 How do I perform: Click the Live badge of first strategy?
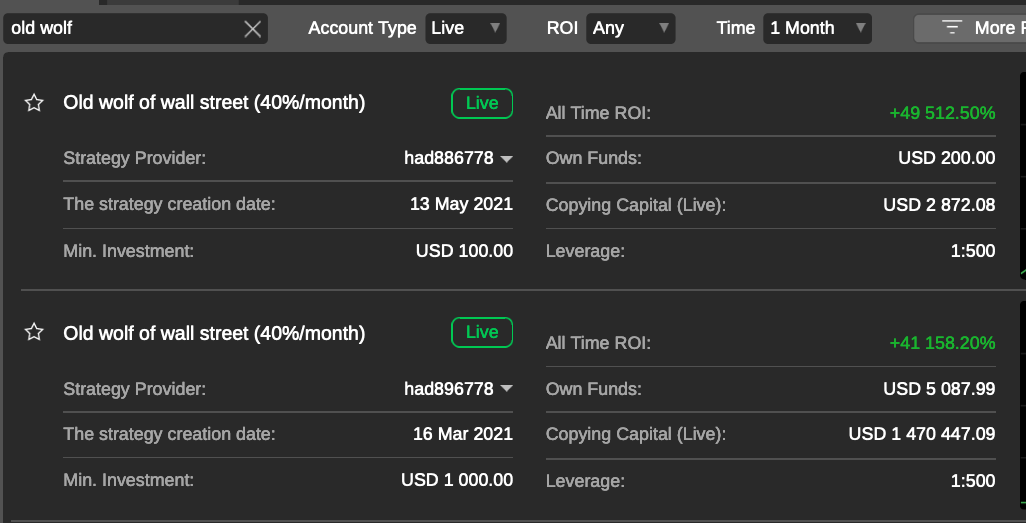click(482, 103)
